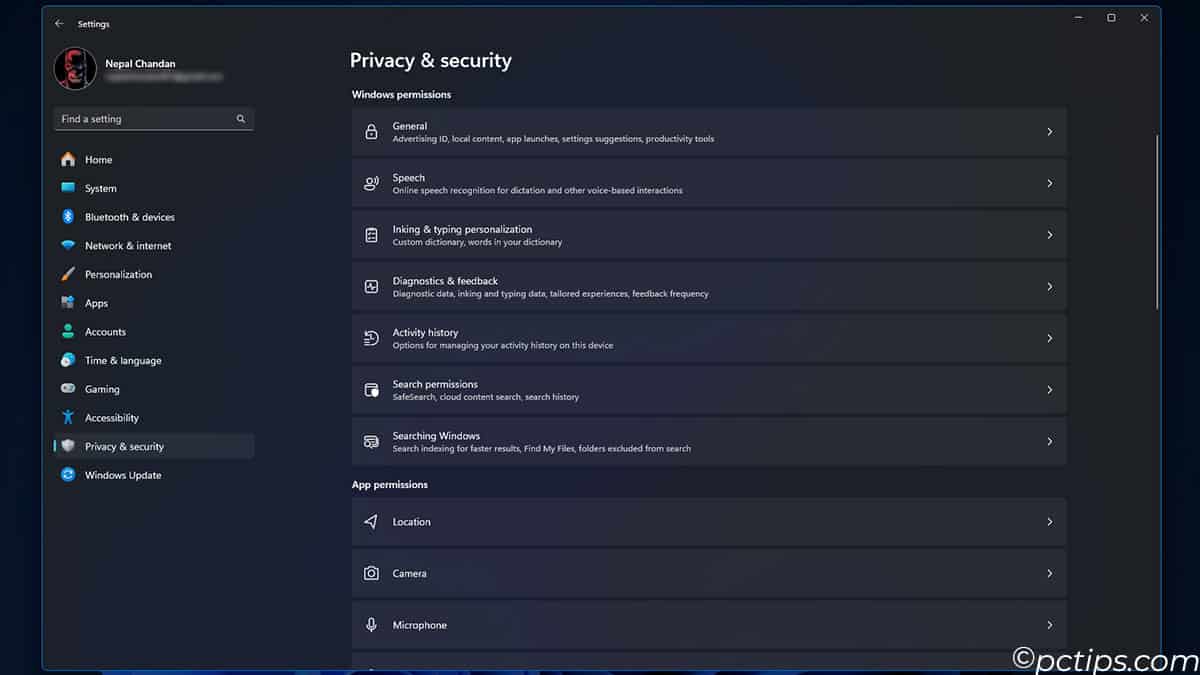The height and width of the screenshot is (675, 1200).
Task: Expand the Location permission chevron
Action: pyautogui.click(x=1049, y=522)
